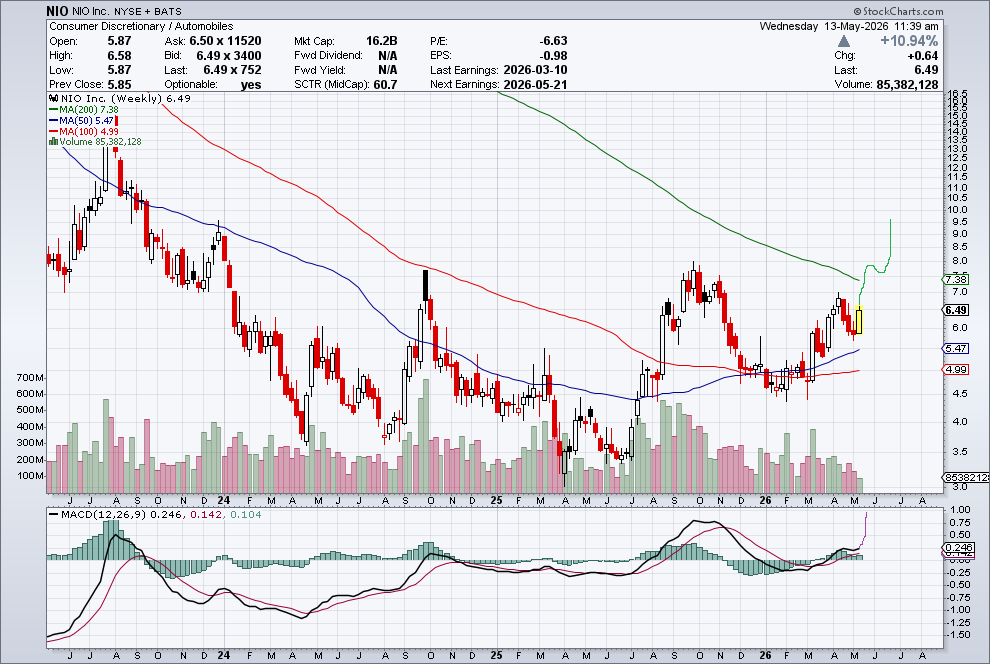
Task: Click the 7.38 MA(200) price tag on axis
Action: (956, 280)
